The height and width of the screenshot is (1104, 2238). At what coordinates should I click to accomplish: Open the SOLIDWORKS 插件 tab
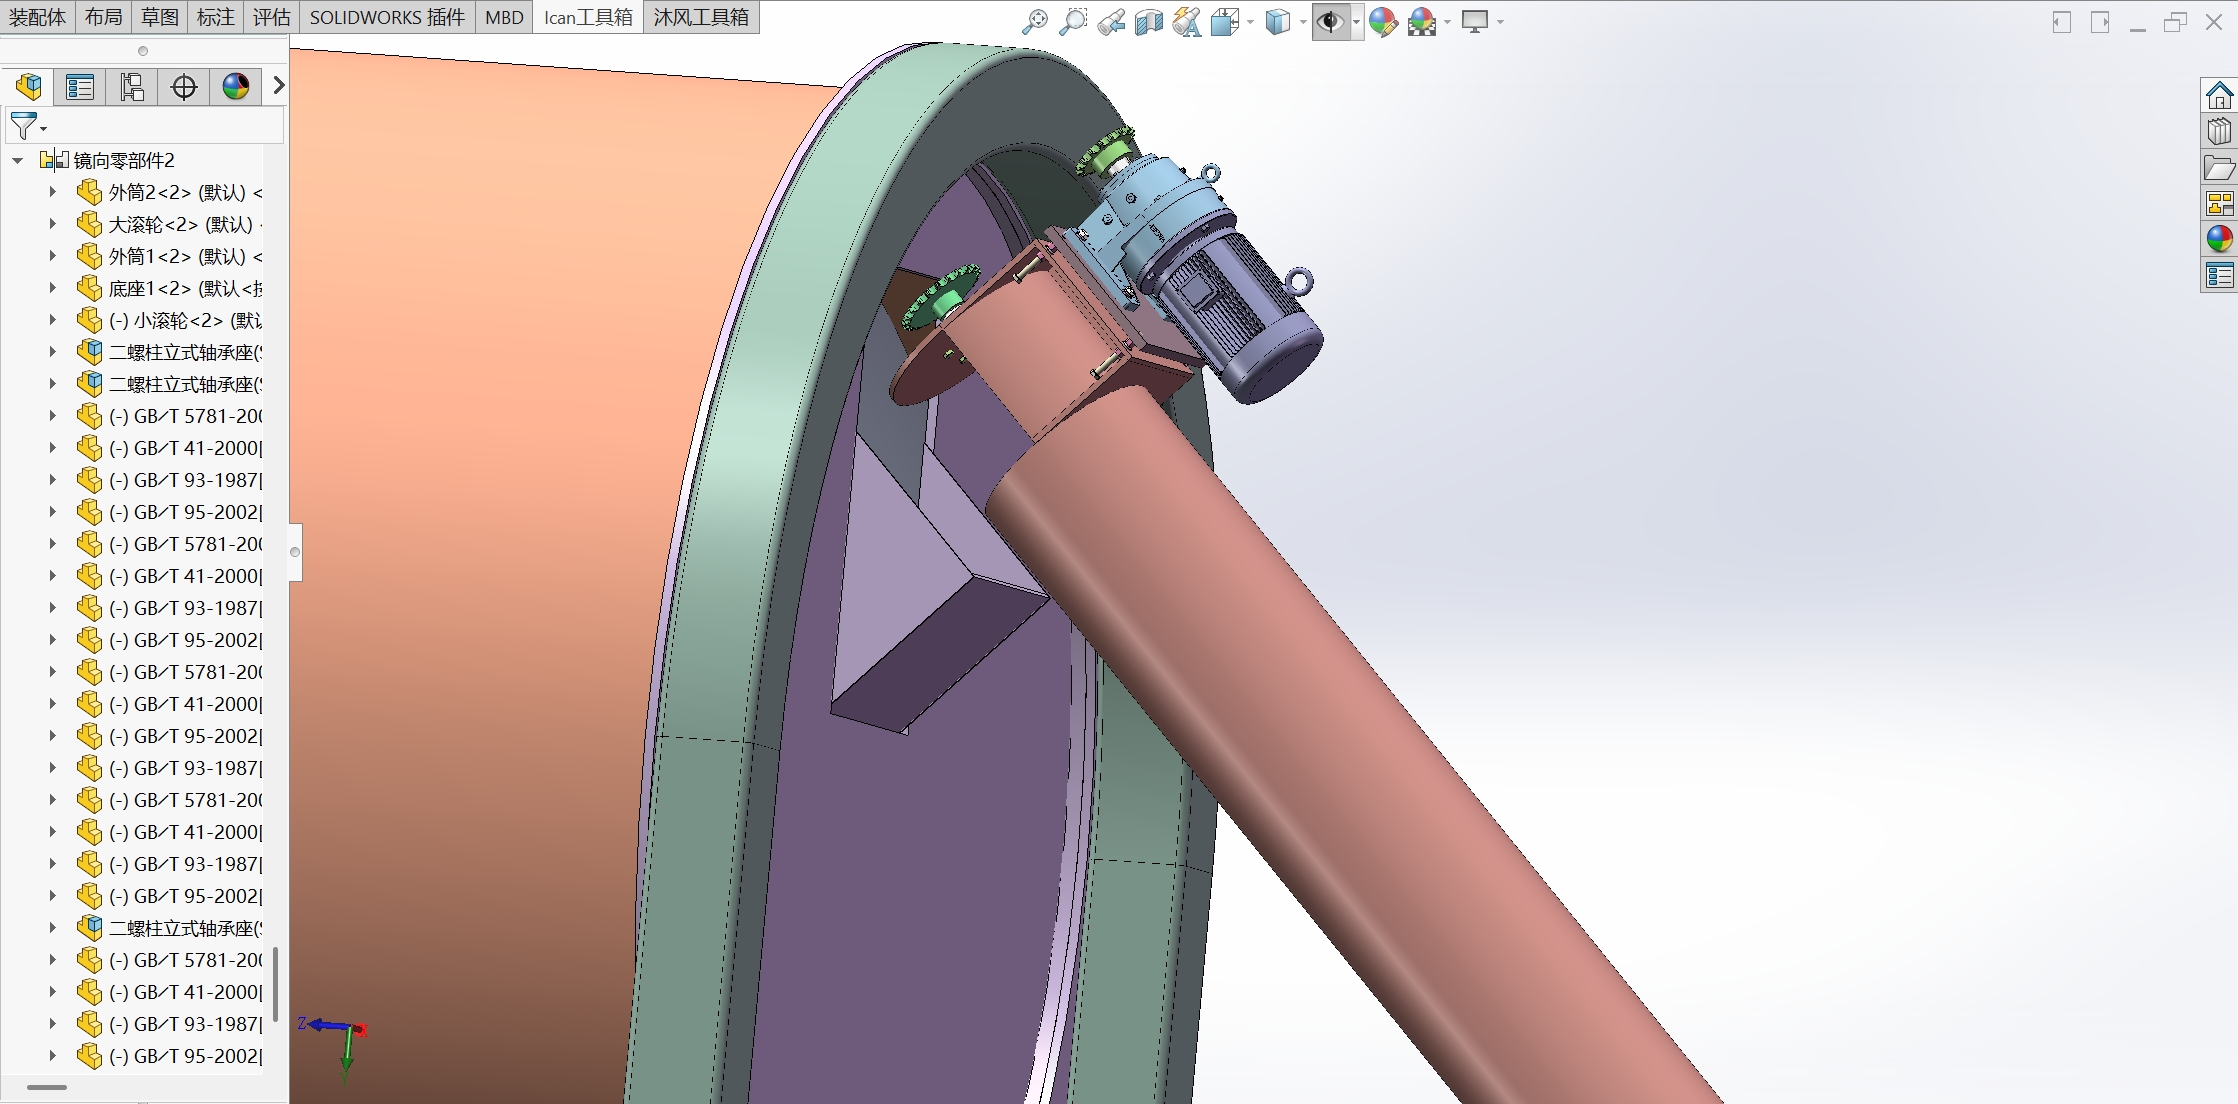387,17
